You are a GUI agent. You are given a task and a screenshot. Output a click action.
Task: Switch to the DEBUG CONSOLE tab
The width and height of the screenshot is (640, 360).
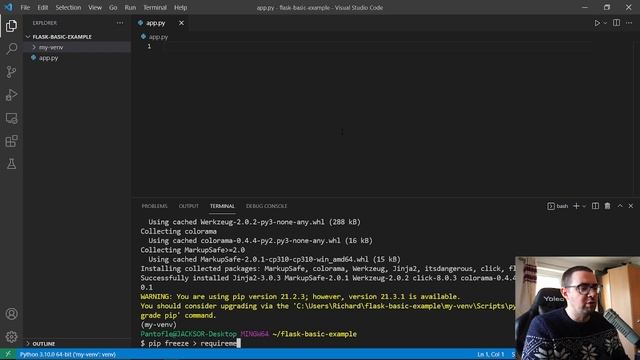click(266, 206)
